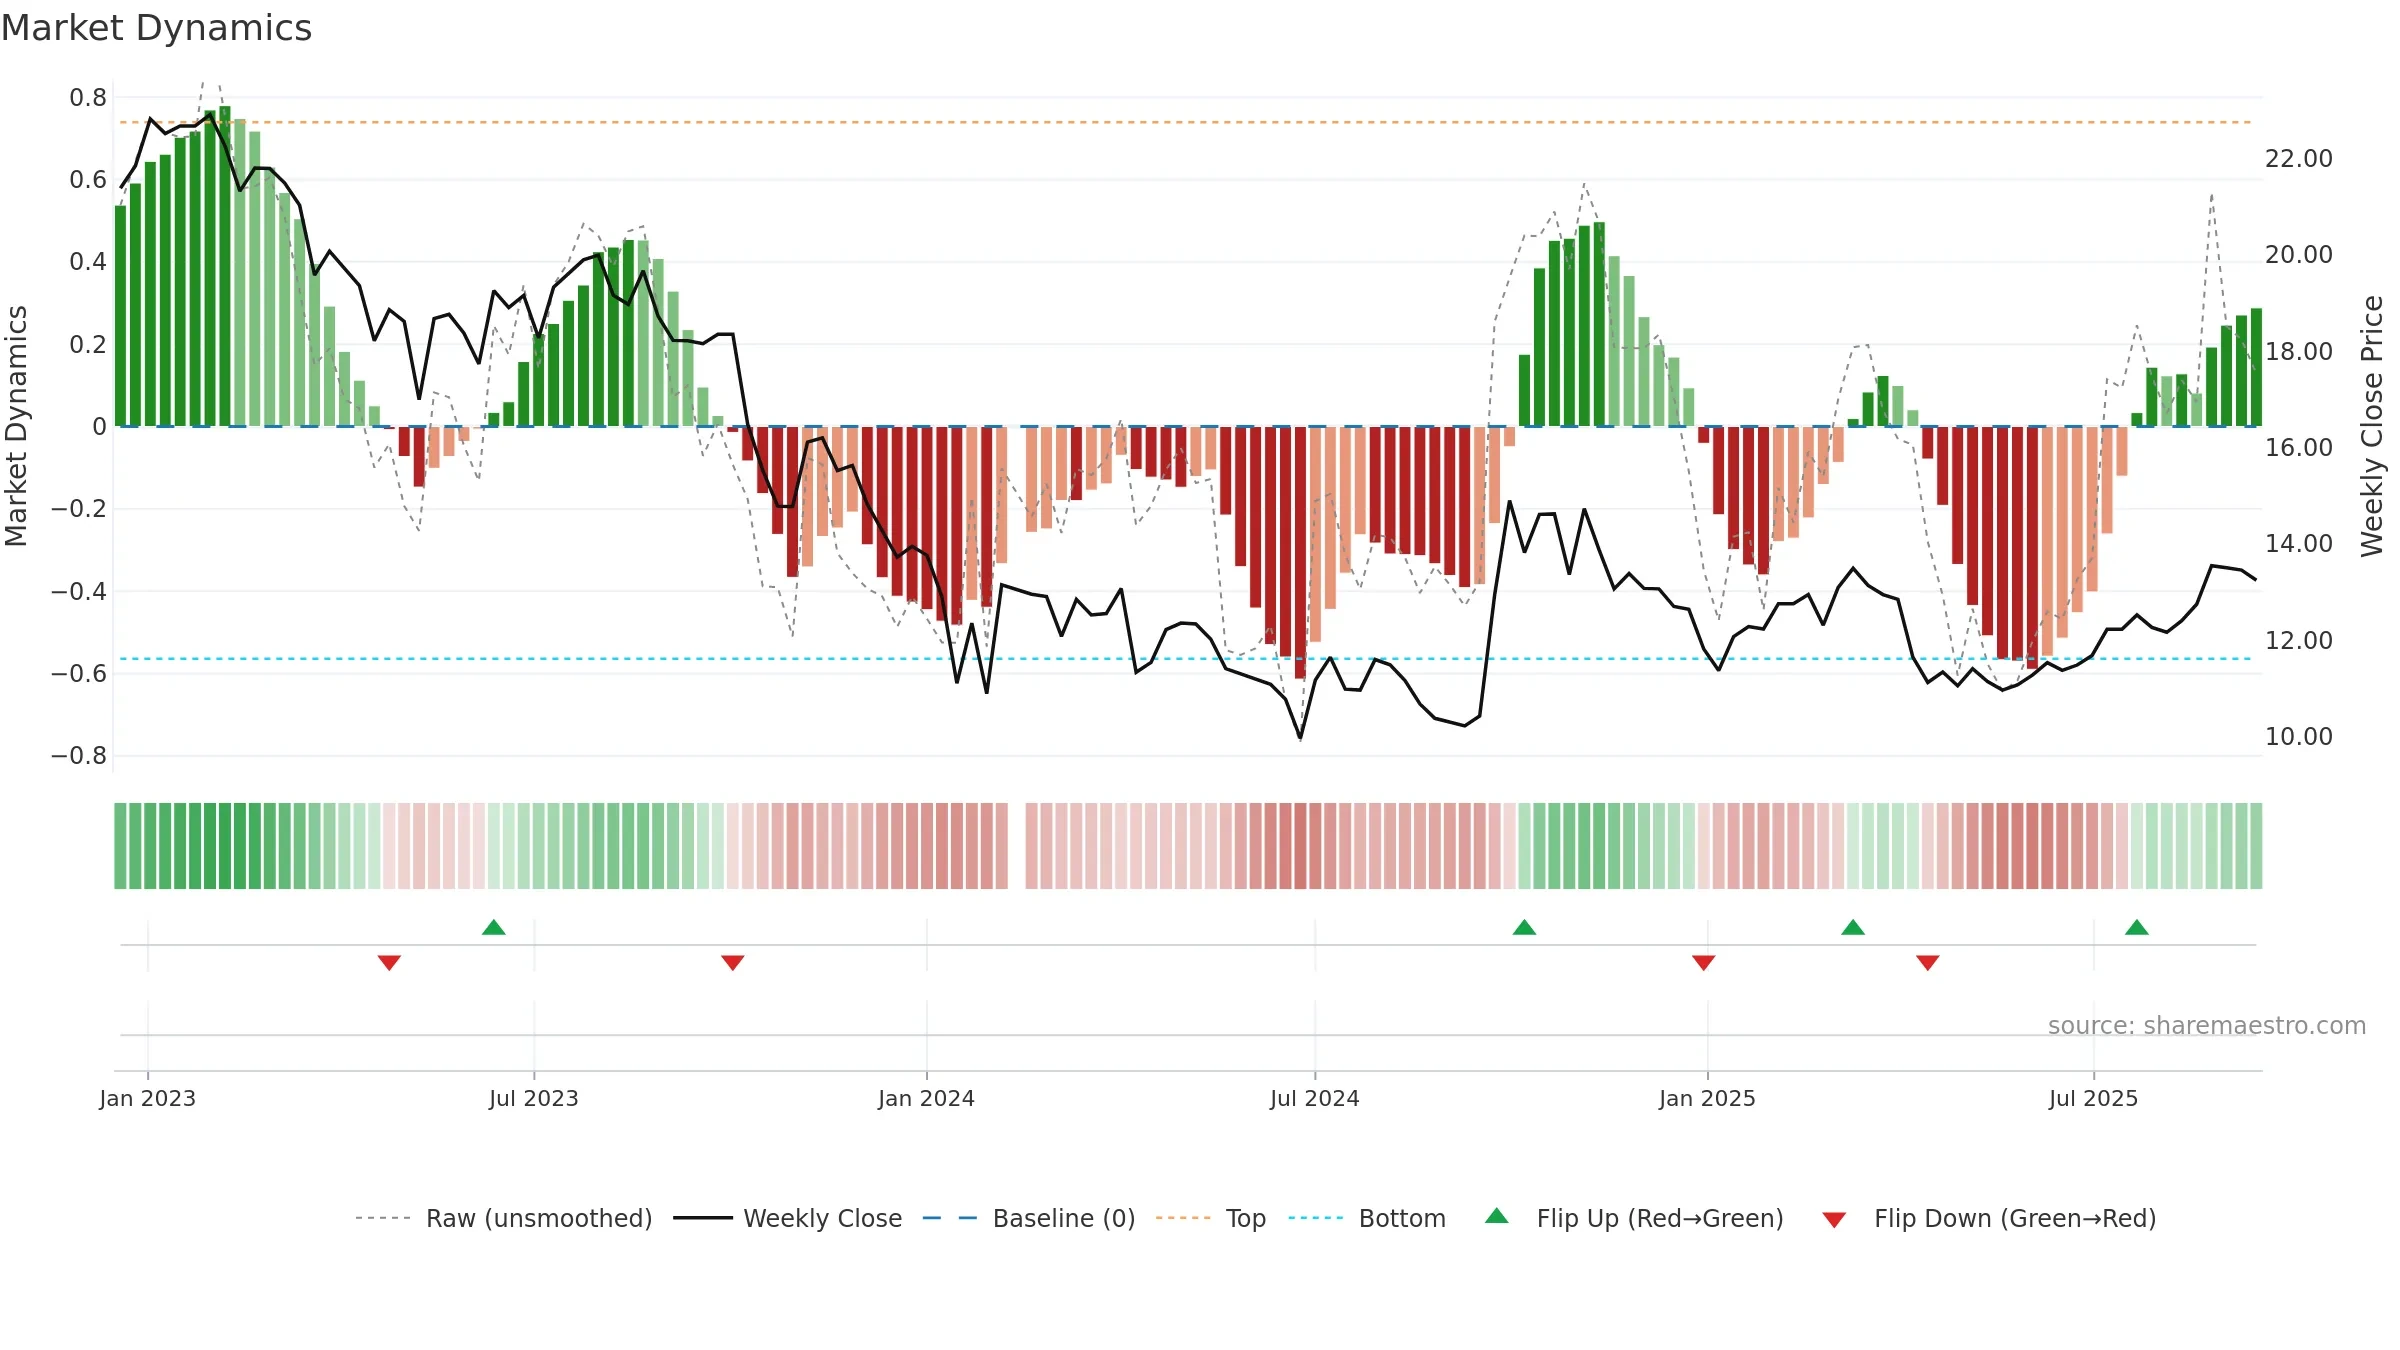Select the flip-up marker after Jul 2025
Image resolution: width=2400 pixels, height=1350 pixels.
2137,927
